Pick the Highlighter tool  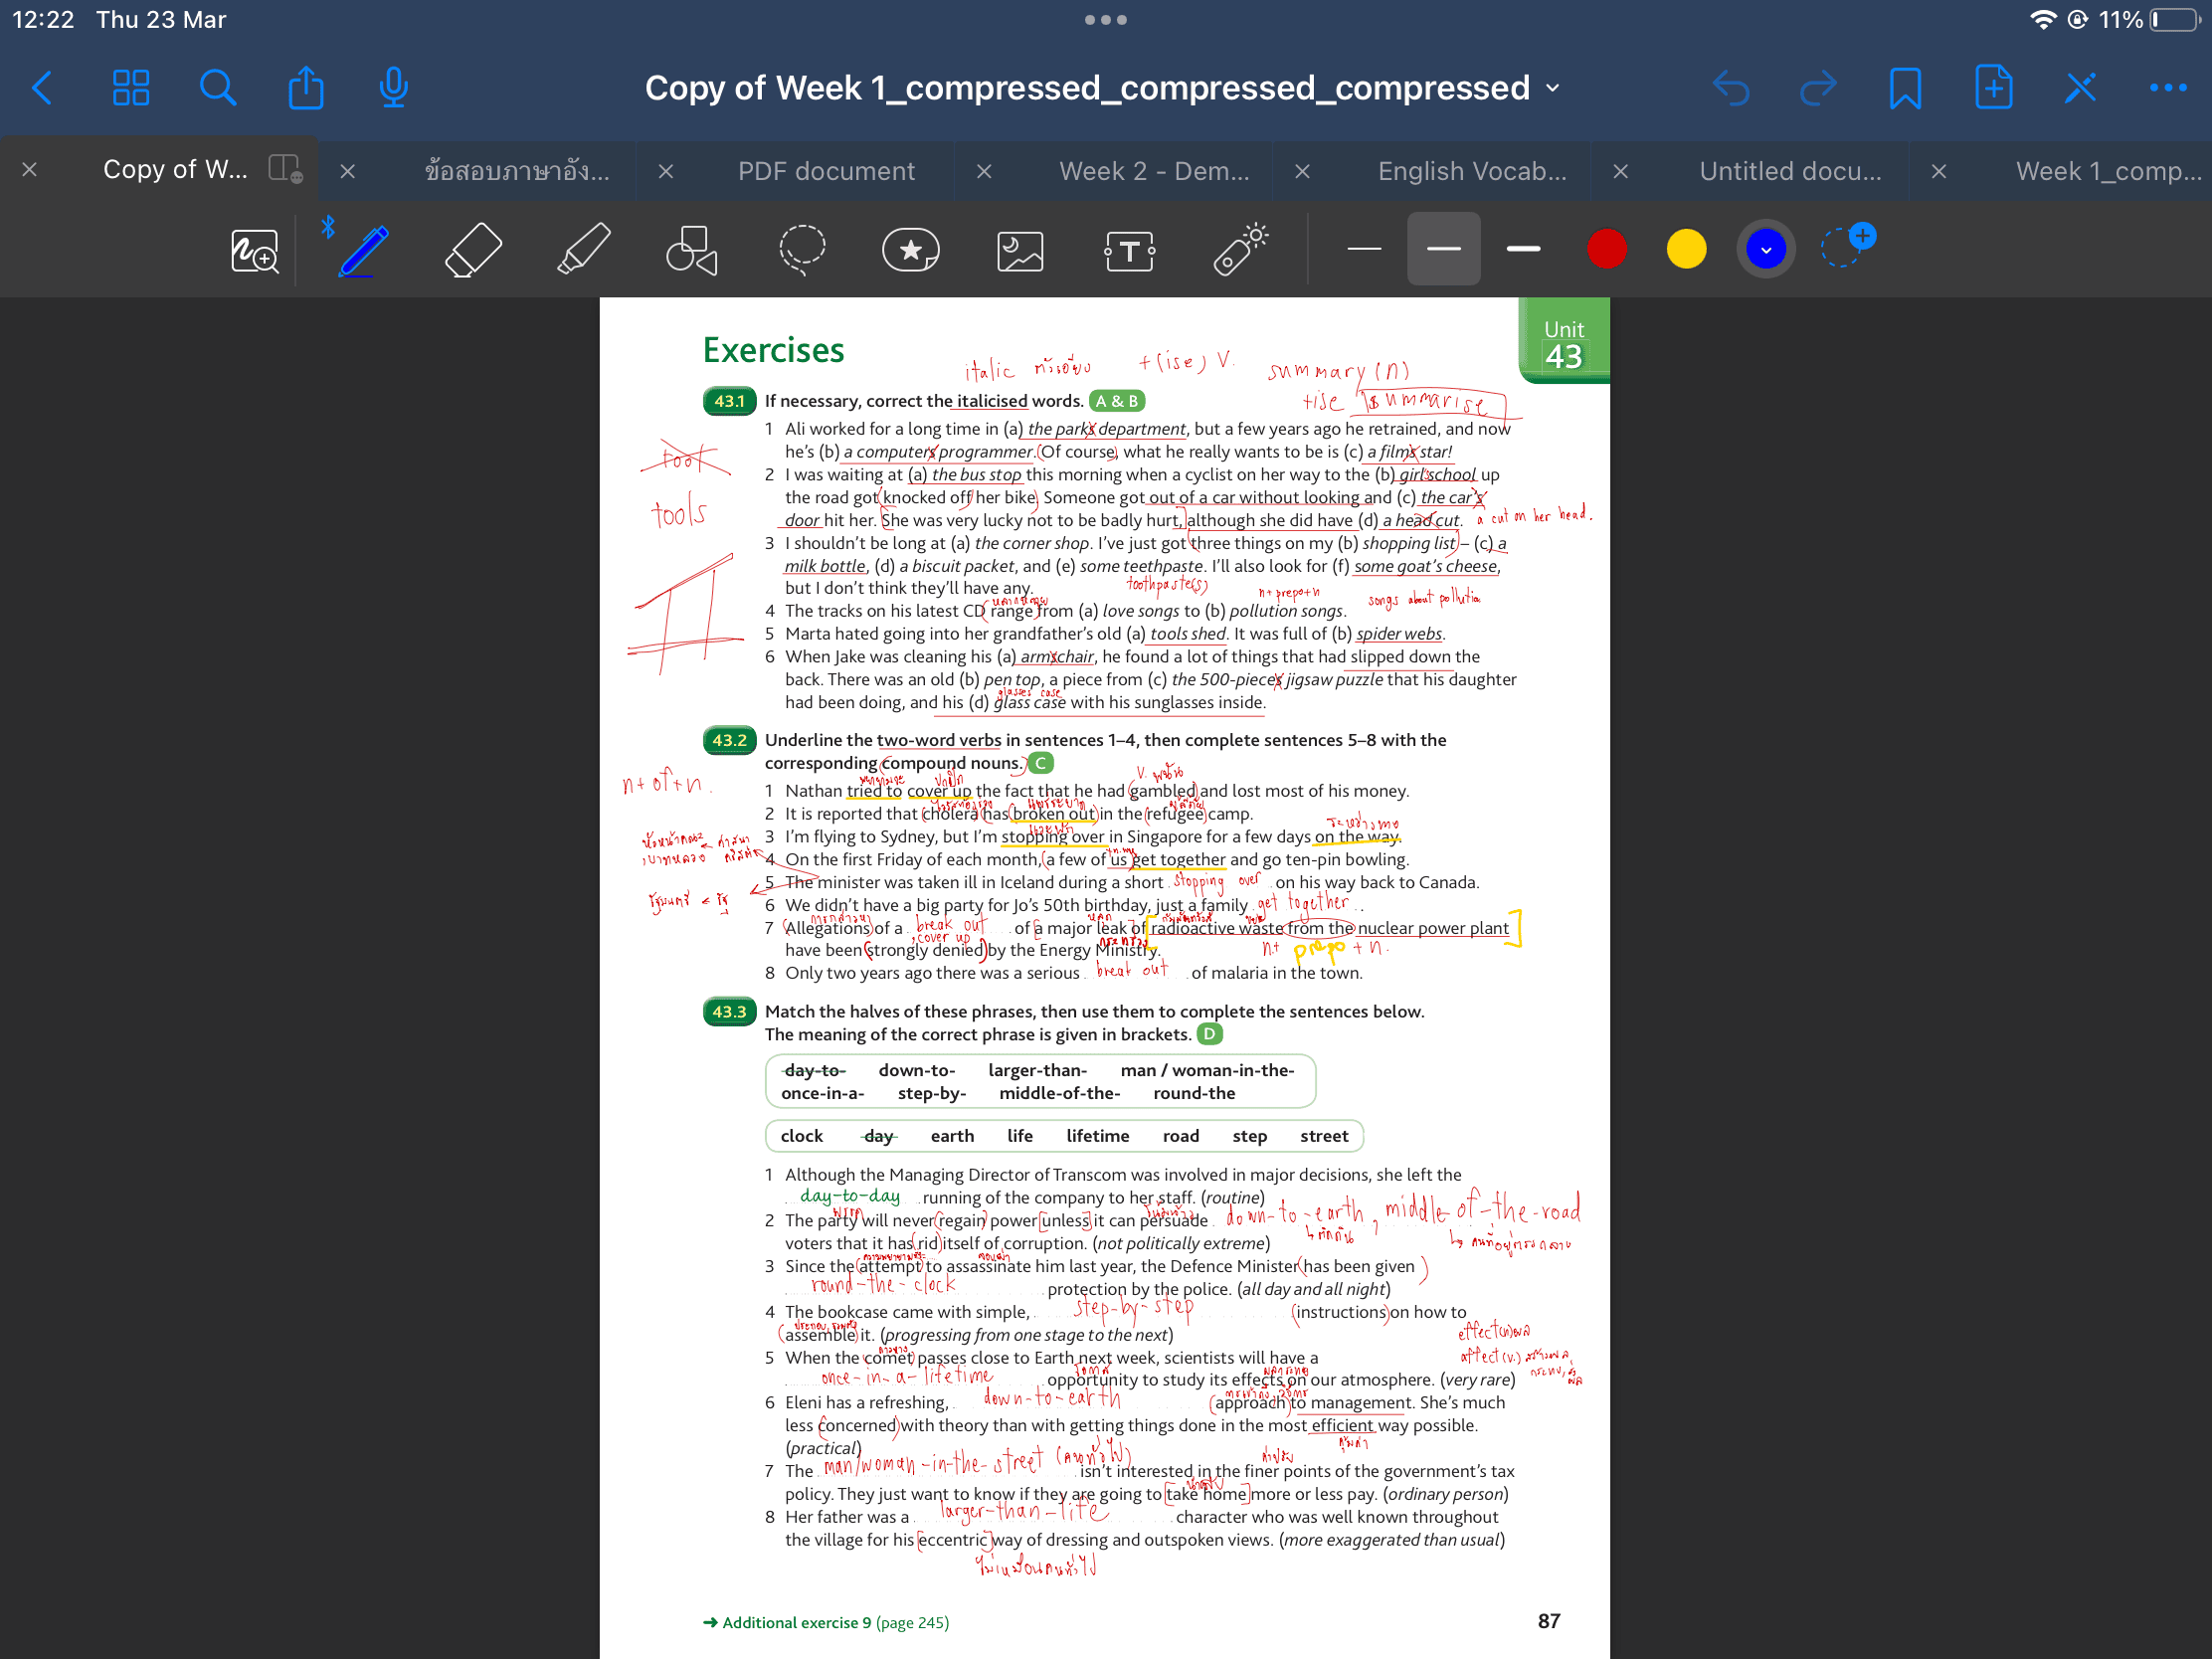(583, 249)
